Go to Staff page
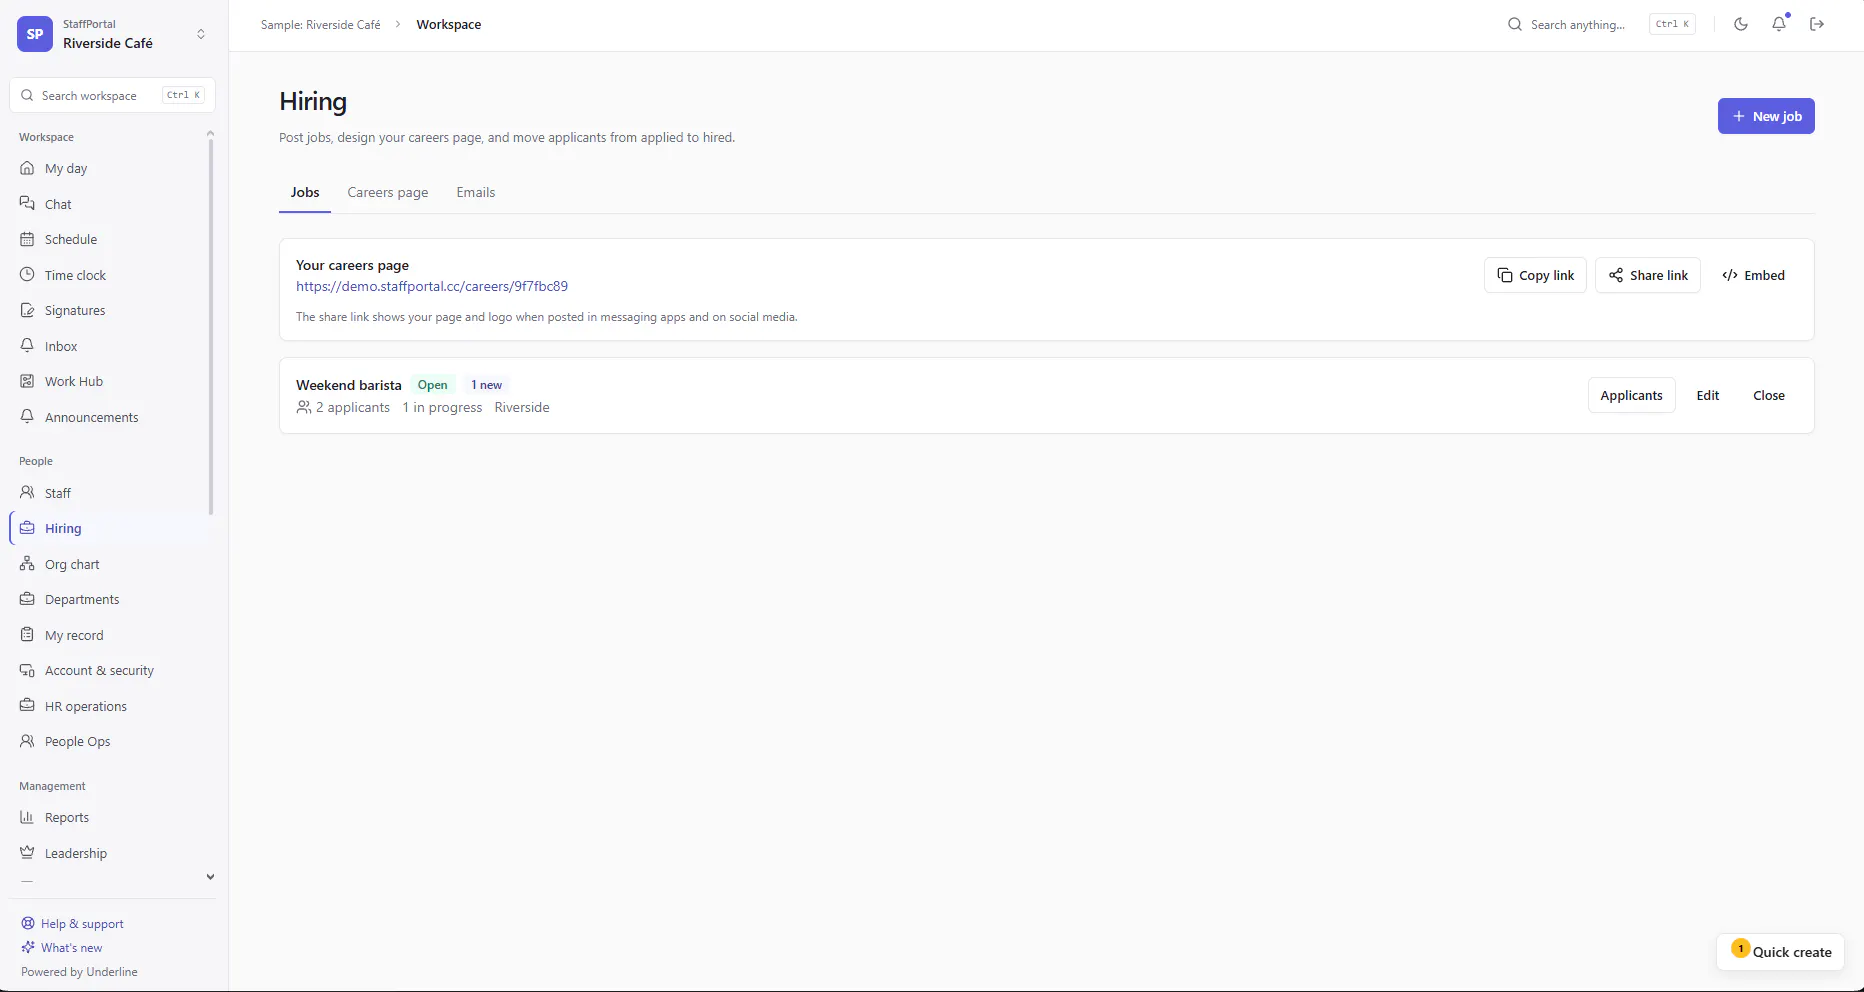This screenshot has width=1864, height=992. click(x=110, y=493)
